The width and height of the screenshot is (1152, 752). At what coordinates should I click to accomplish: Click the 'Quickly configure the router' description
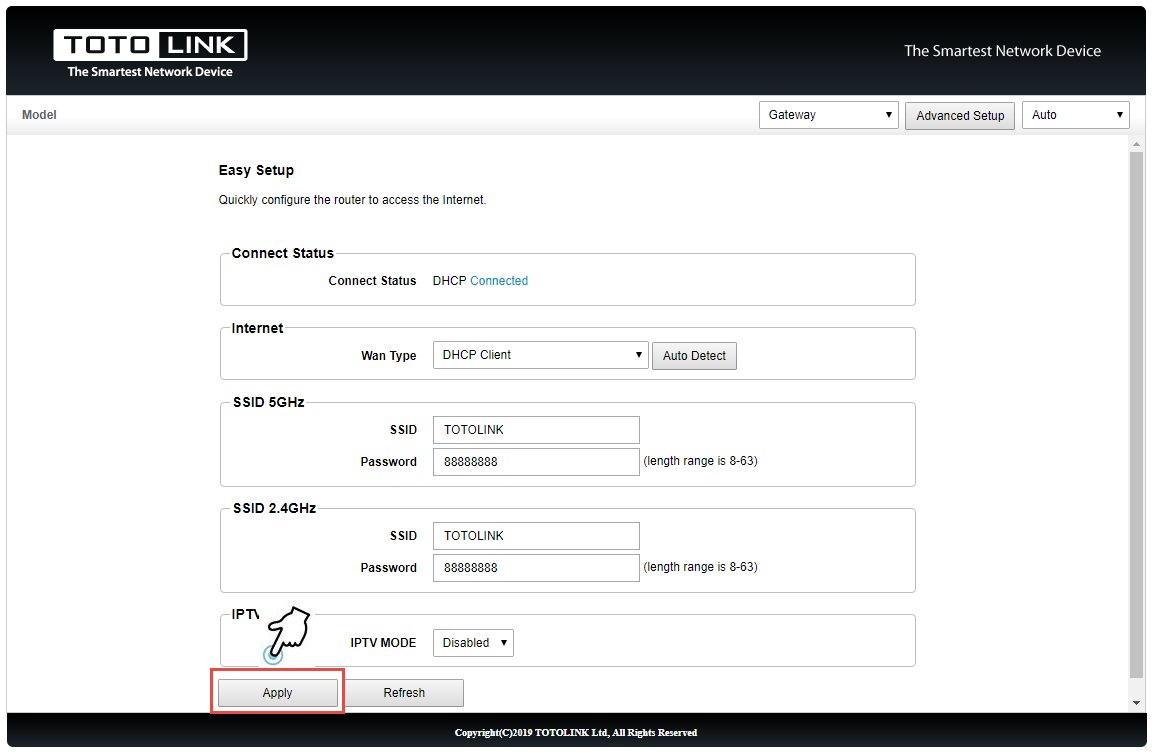point(352,200)
